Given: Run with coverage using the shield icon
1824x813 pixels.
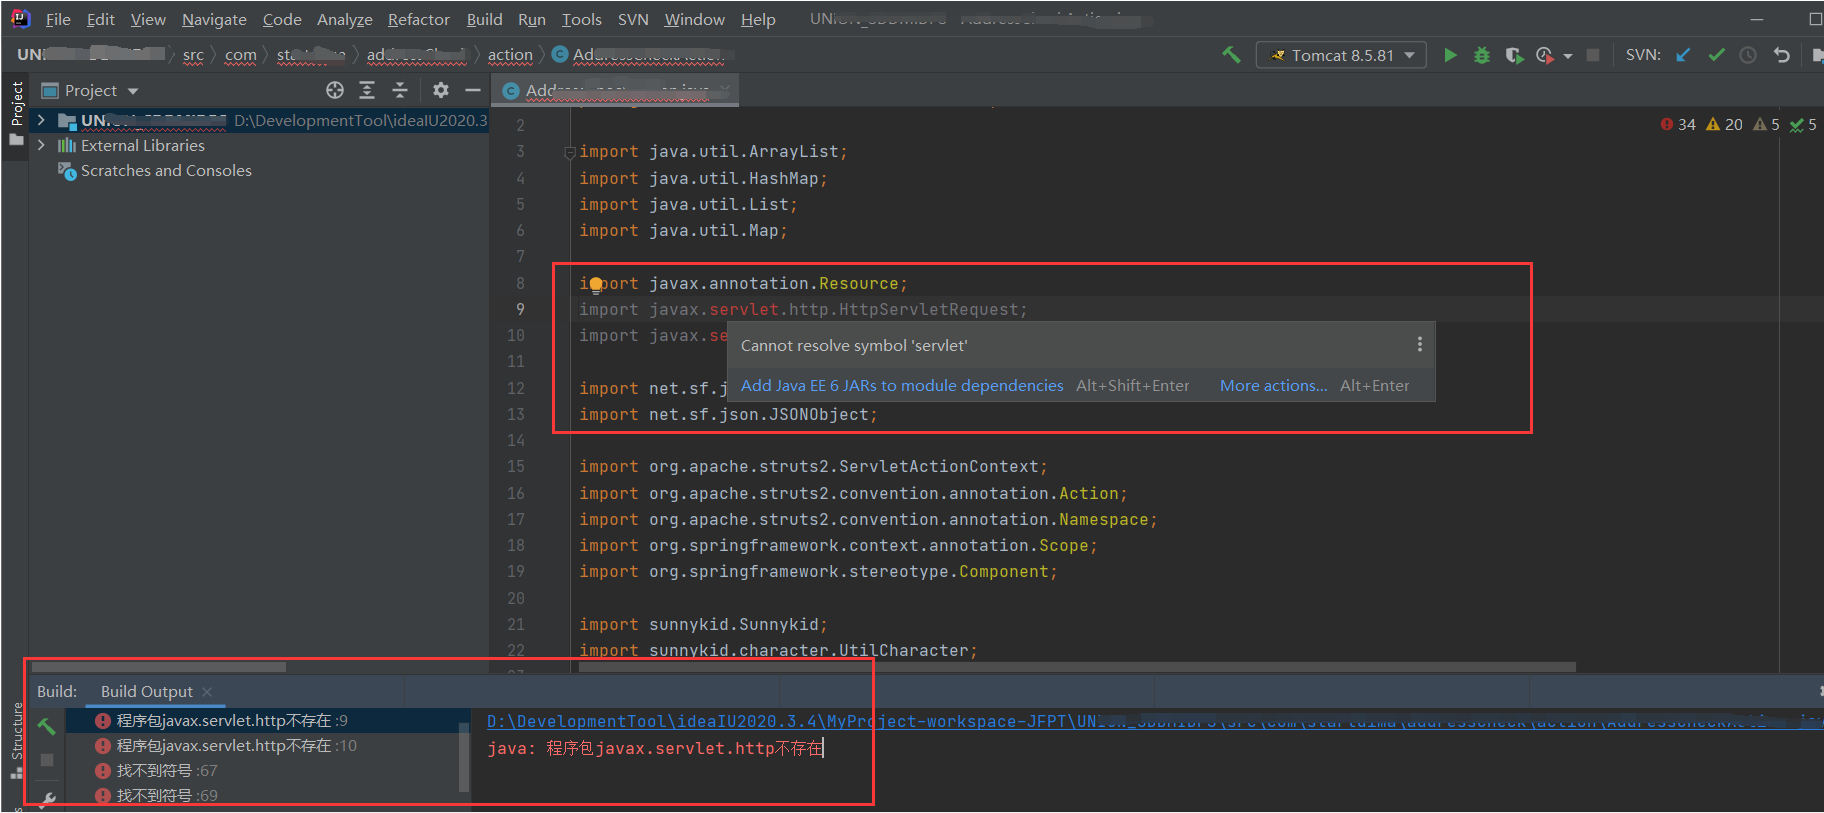Looking at the screenshot, I should (x=1514, y=55).
